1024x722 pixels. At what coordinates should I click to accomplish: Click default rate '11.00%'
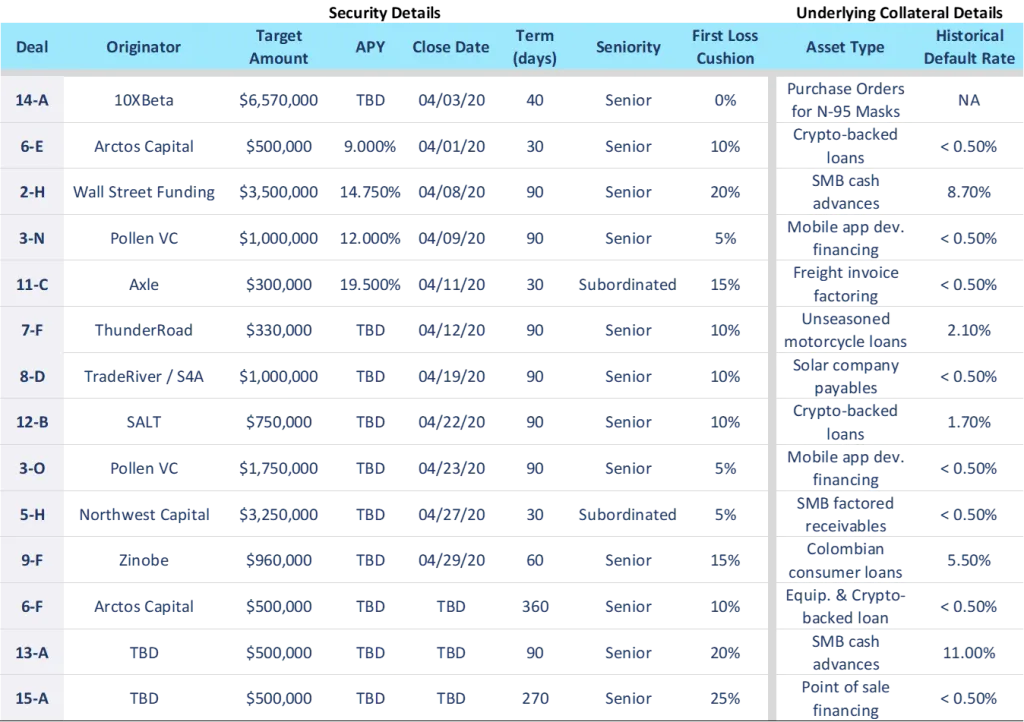pyautogui.click(x=969, y=652)
